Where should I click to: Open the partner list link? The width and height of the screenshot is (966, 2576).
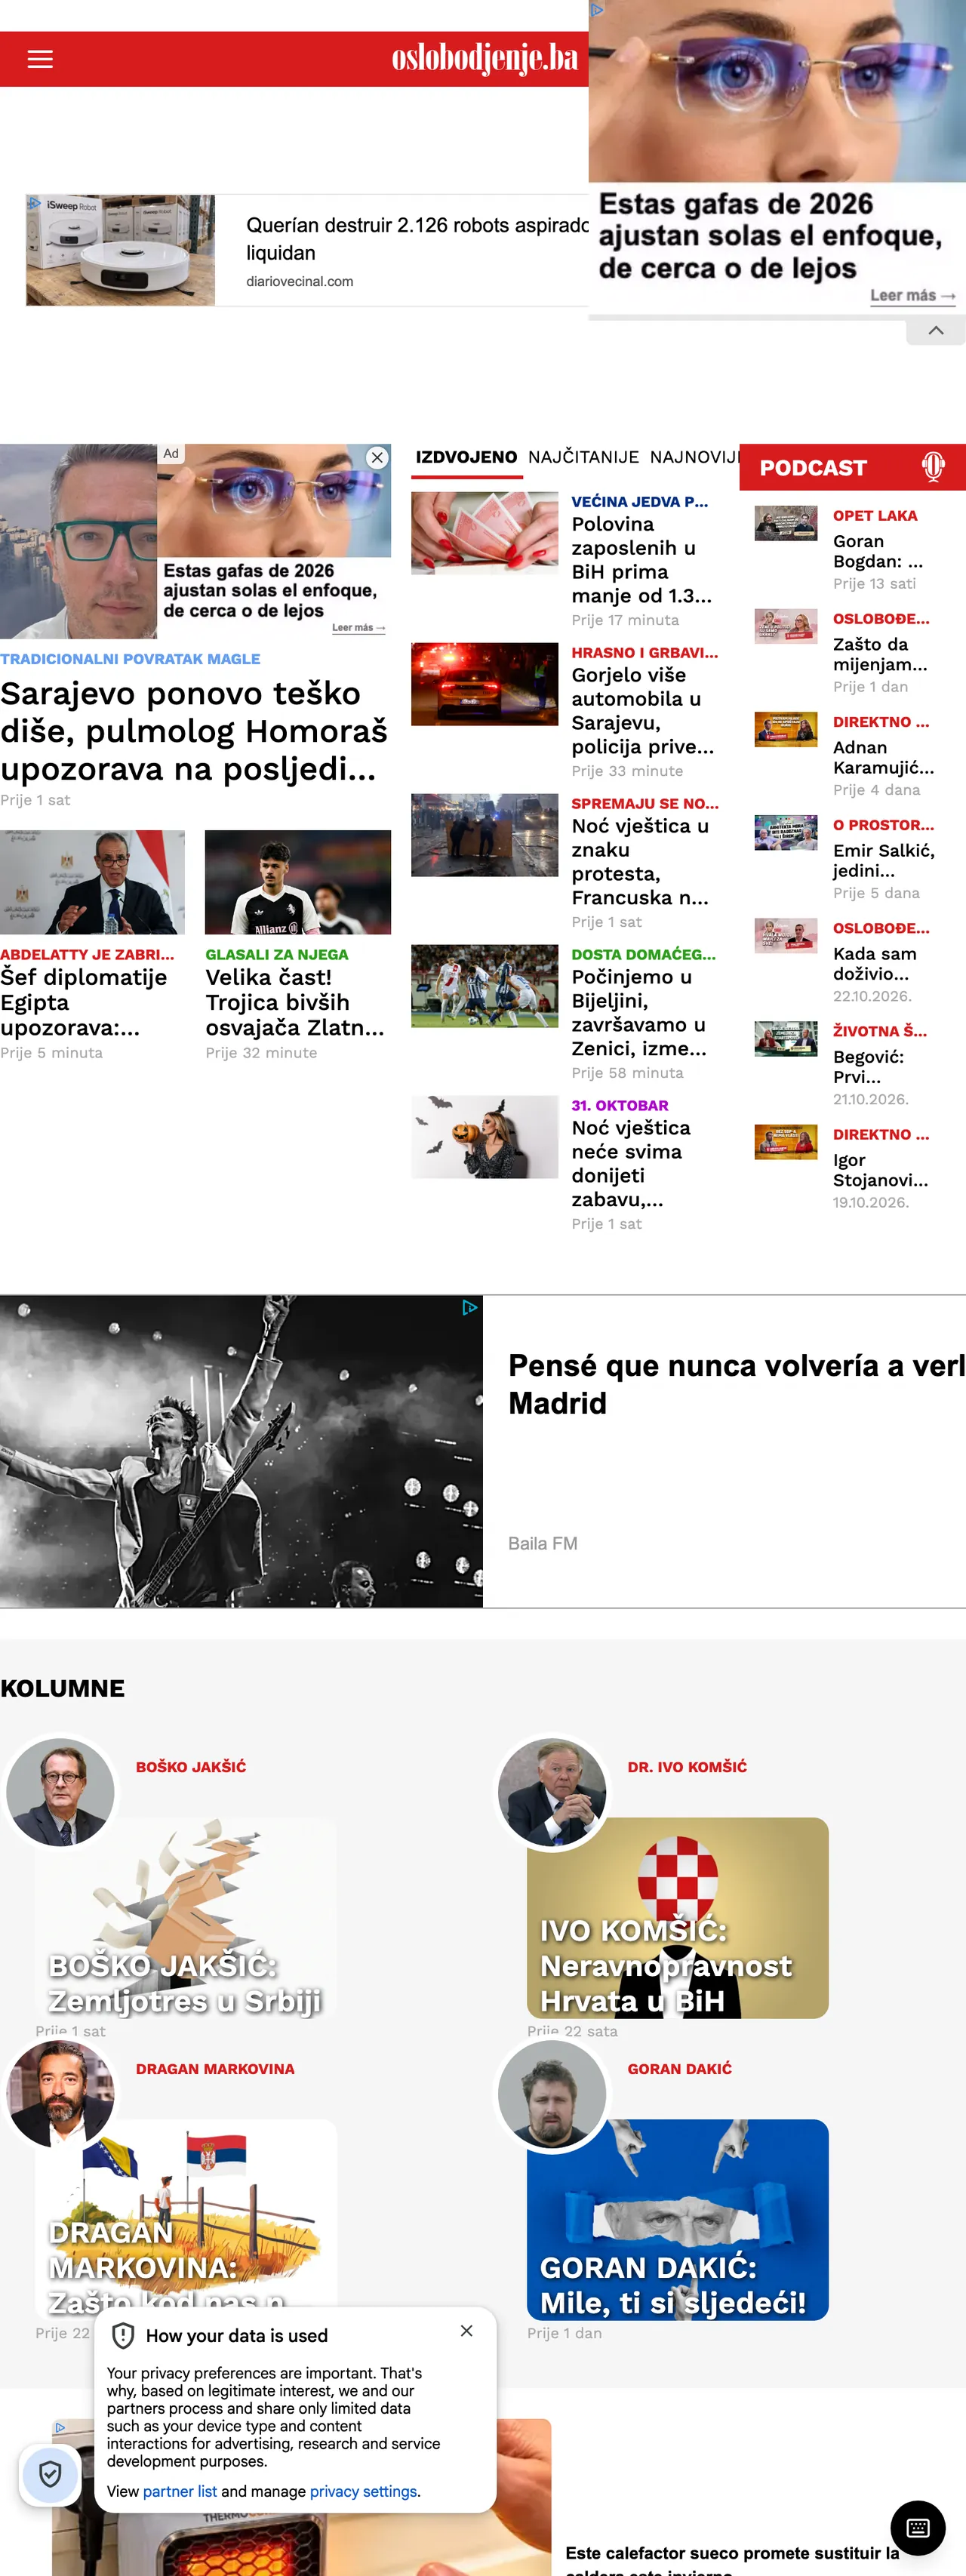pyautogui.click(x=180, y=2491)
